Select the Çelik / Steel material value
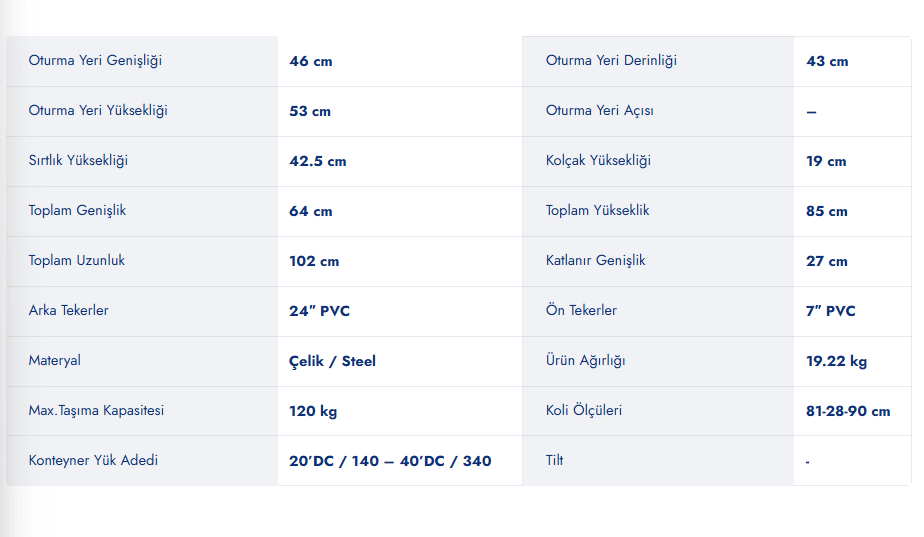The image size is (924, 537). pyautogui.click(x=332, y=361)
